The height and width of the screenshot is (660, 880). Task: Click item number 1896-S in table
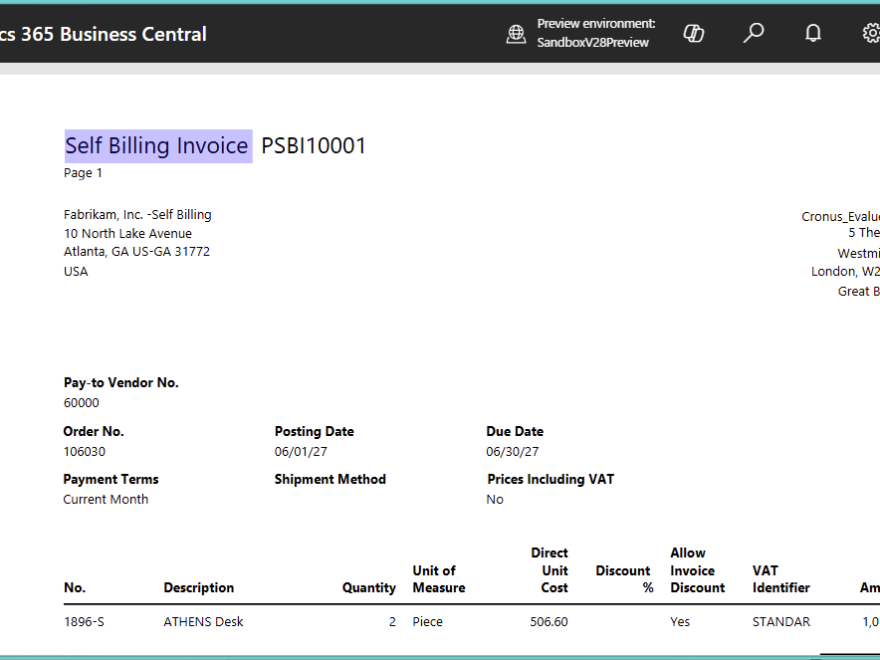pyautogui.click(x=84, y=622)
